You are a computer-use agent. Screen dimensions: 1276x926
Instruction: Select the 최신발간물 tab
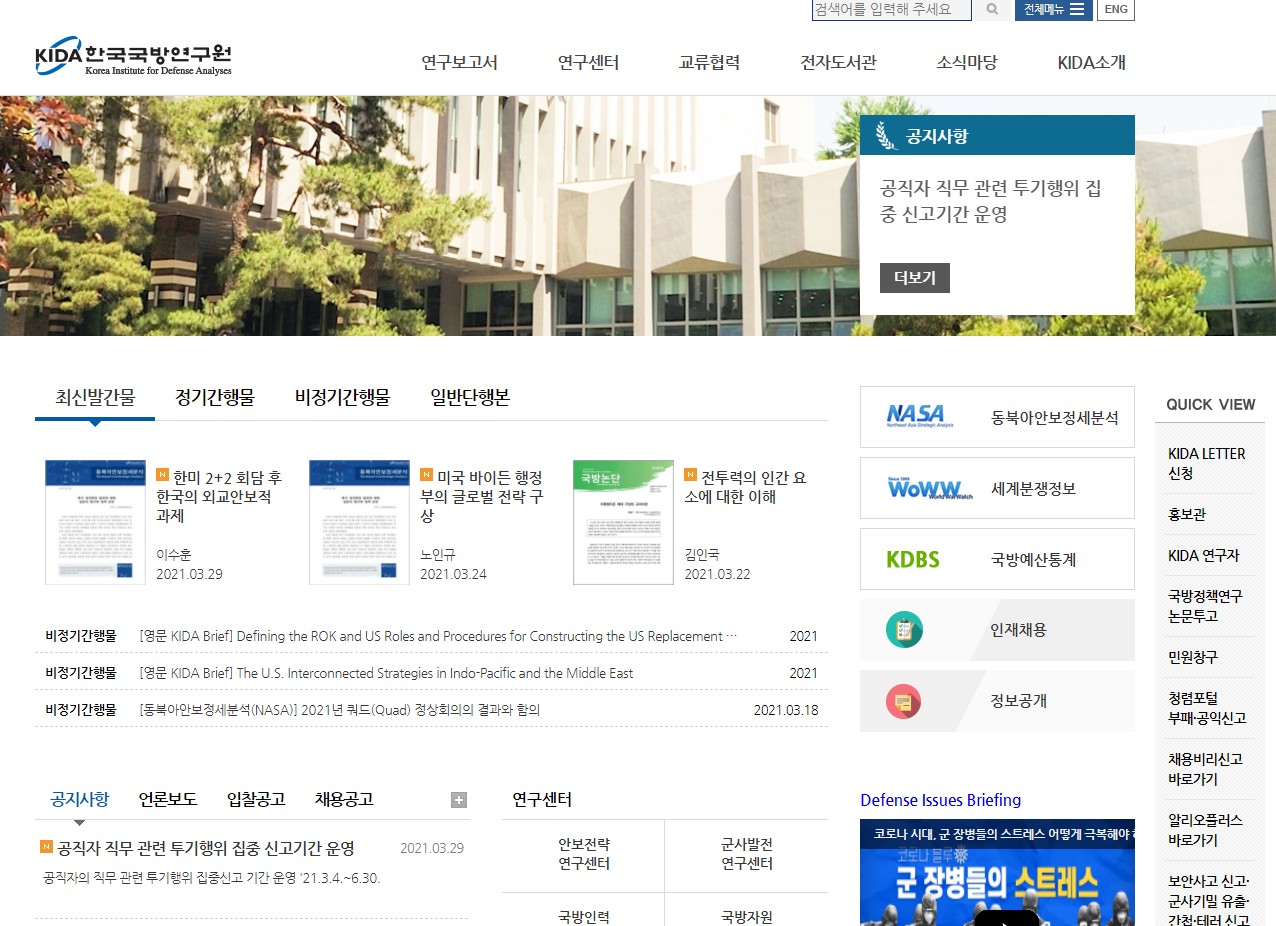(x=95, y=397)
